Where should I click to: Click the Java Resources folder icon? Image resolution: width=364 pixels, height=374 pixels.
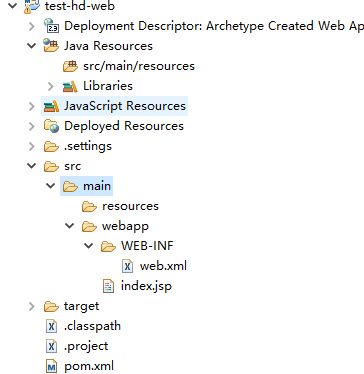point(51,46)
